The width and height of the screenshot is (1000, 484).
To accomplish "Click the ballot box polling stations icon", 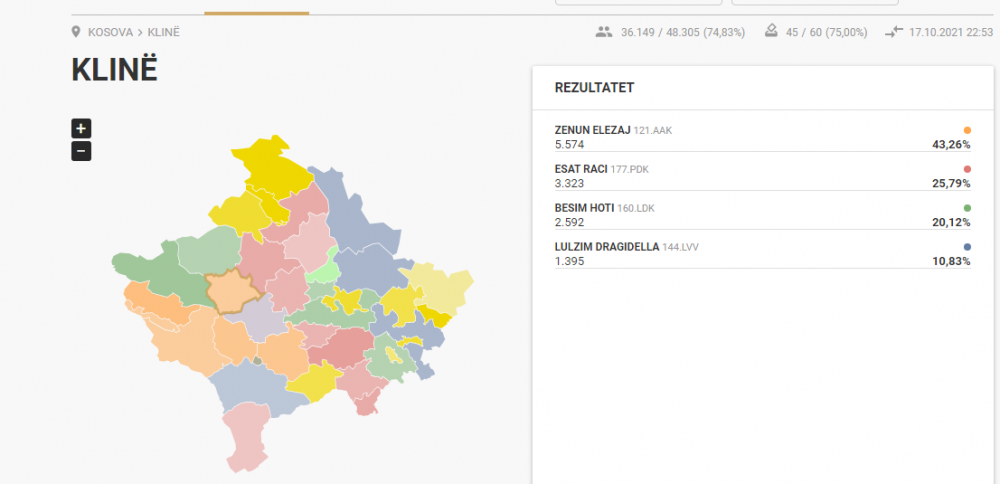I will click(771, 32).
